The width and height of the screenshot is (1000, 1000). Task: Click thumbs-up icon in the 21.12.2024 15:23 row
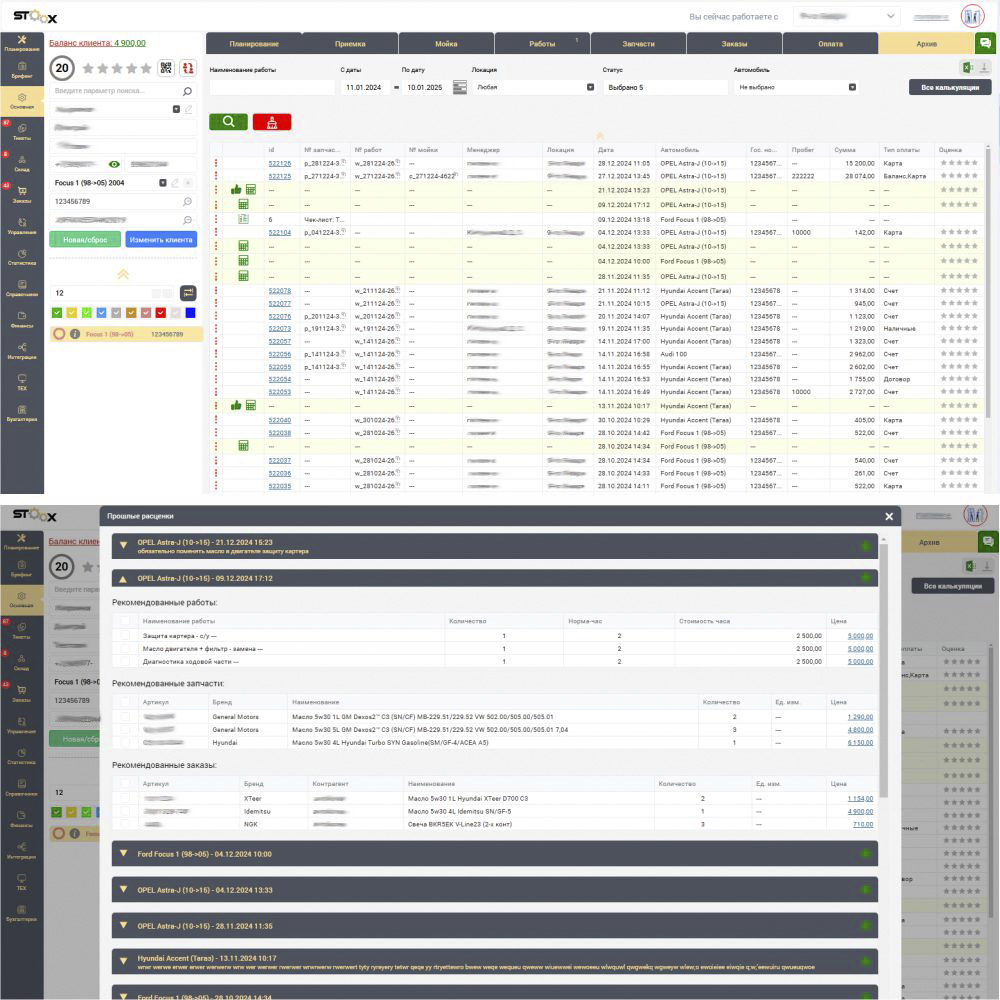(236, 189)
